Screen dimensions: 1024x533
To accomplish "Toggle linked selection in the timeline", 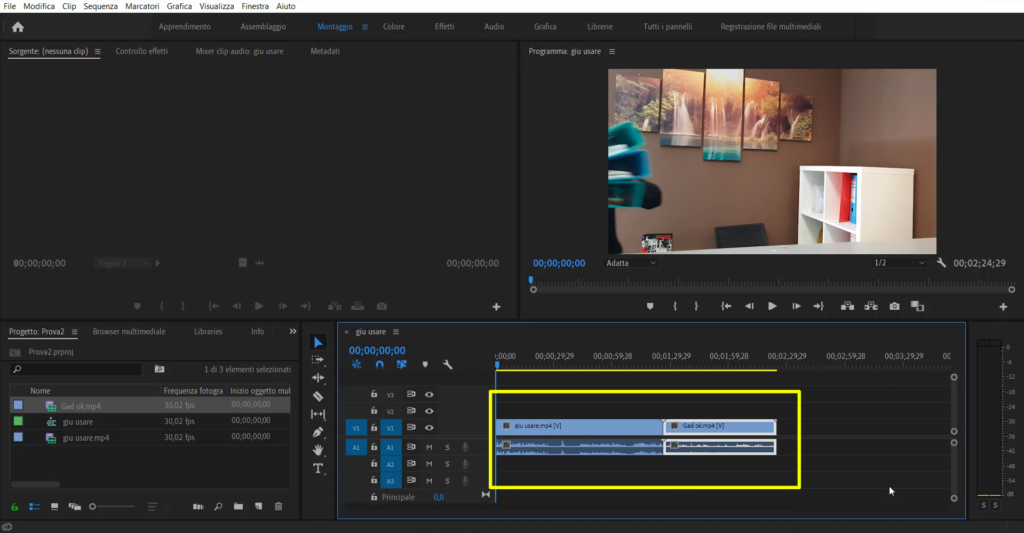I will pos(402,364).
